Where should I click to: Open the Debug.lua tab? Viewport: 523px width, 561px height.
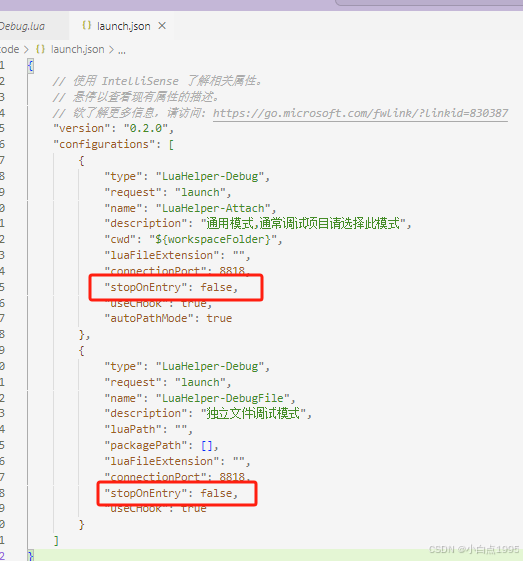pos(22,26)
